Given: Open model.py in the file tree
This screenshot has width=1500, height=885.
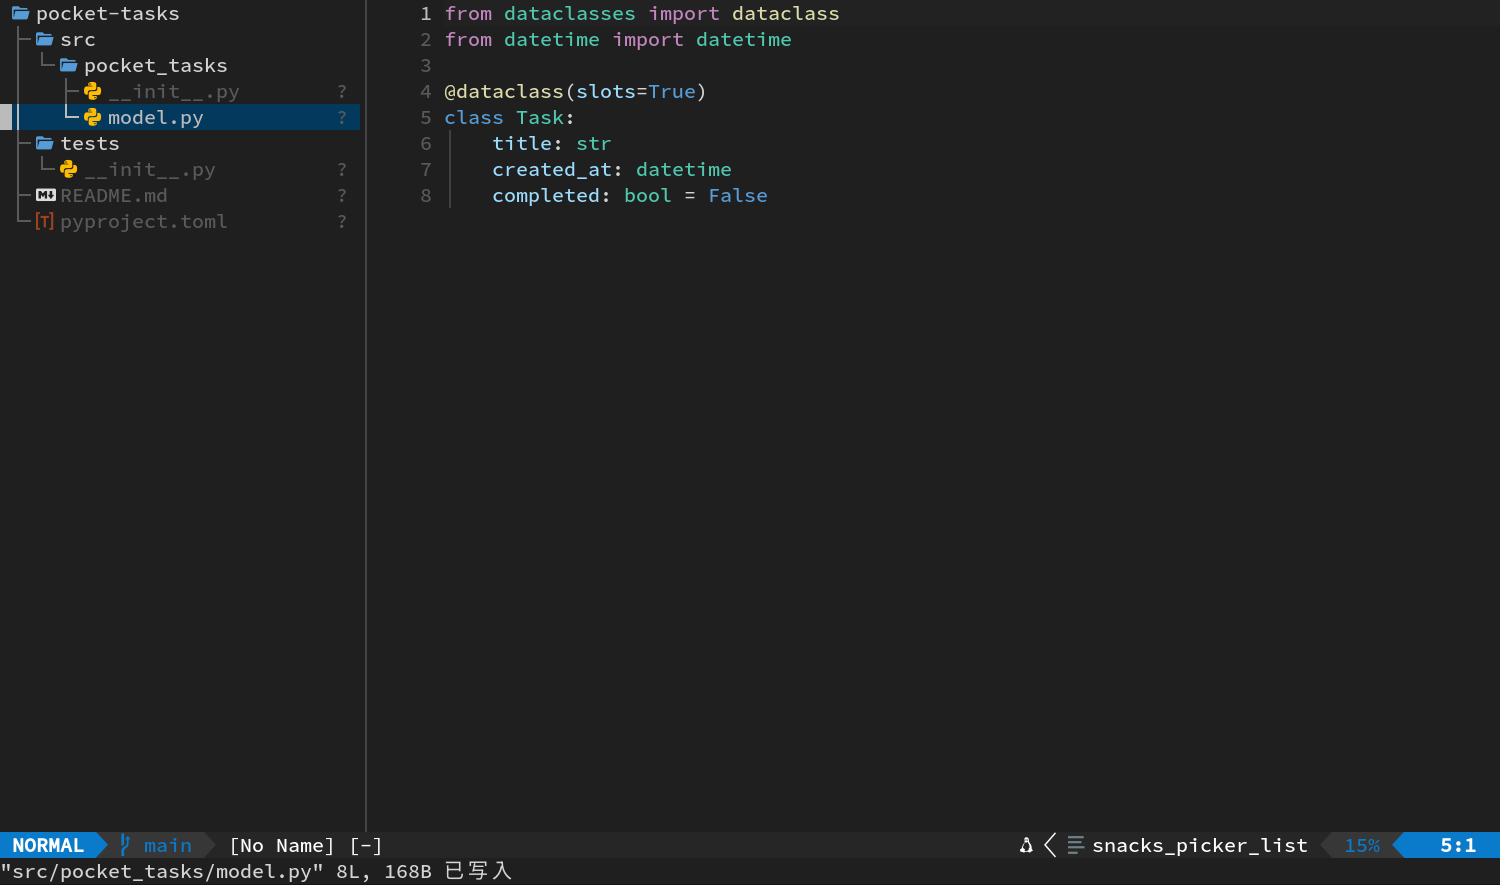Looking at the screenshot, I should 155,118.
